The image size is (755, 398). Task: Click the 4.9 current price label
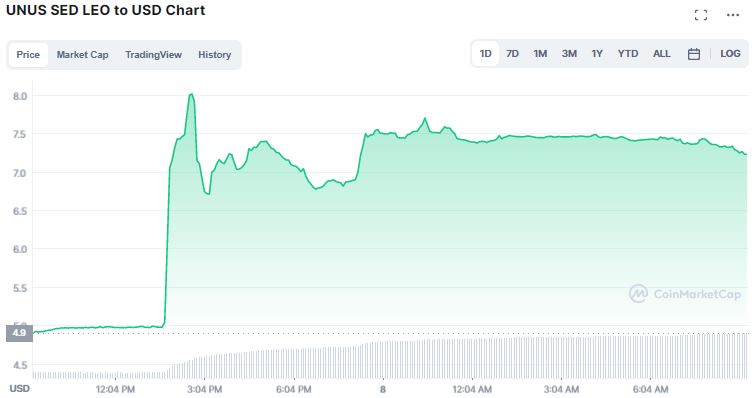click(19, 333)
